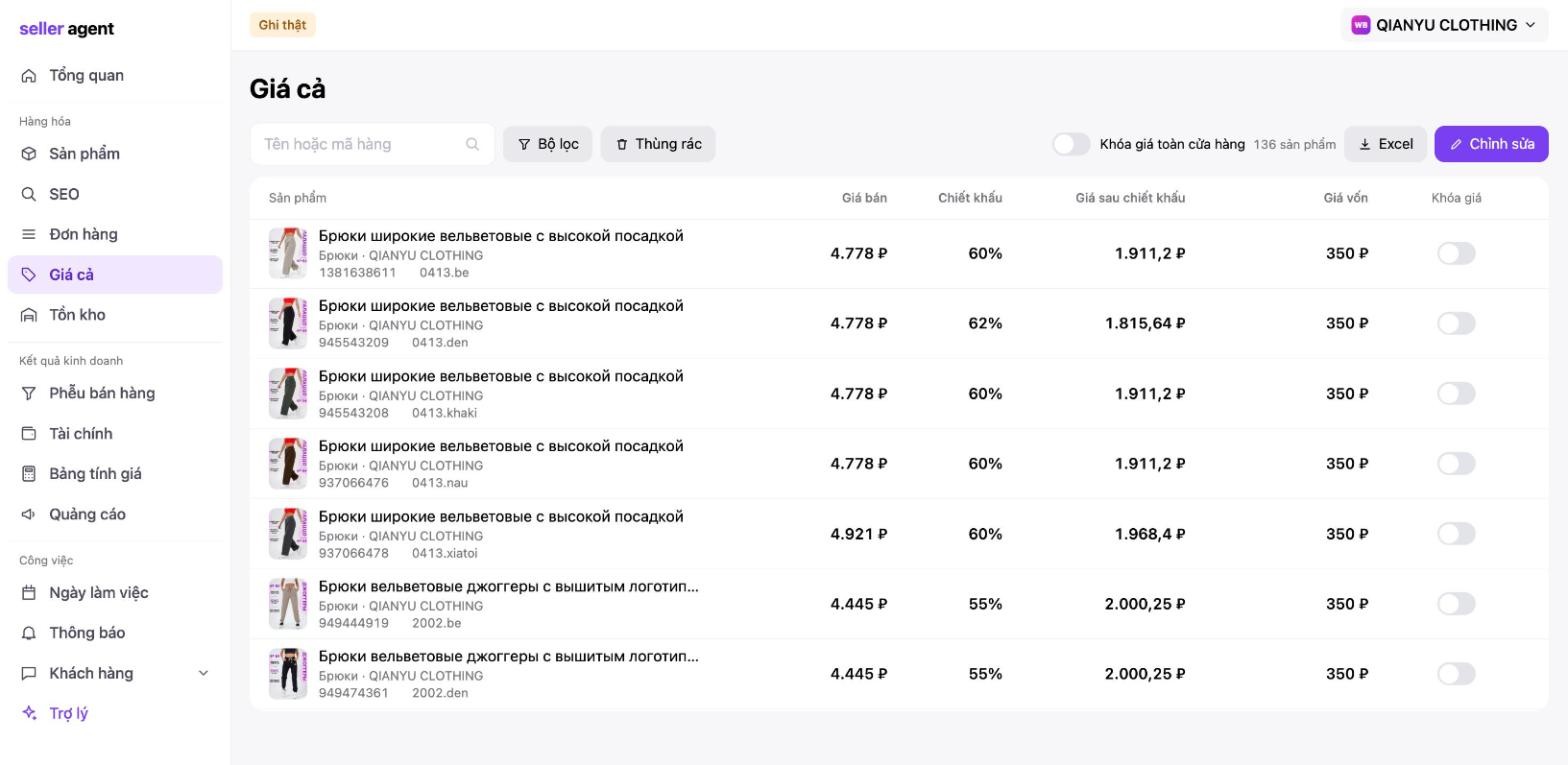Click the Trợ lý sparkle icon
The image size is (1568, 765).
[x=29, y=713]
